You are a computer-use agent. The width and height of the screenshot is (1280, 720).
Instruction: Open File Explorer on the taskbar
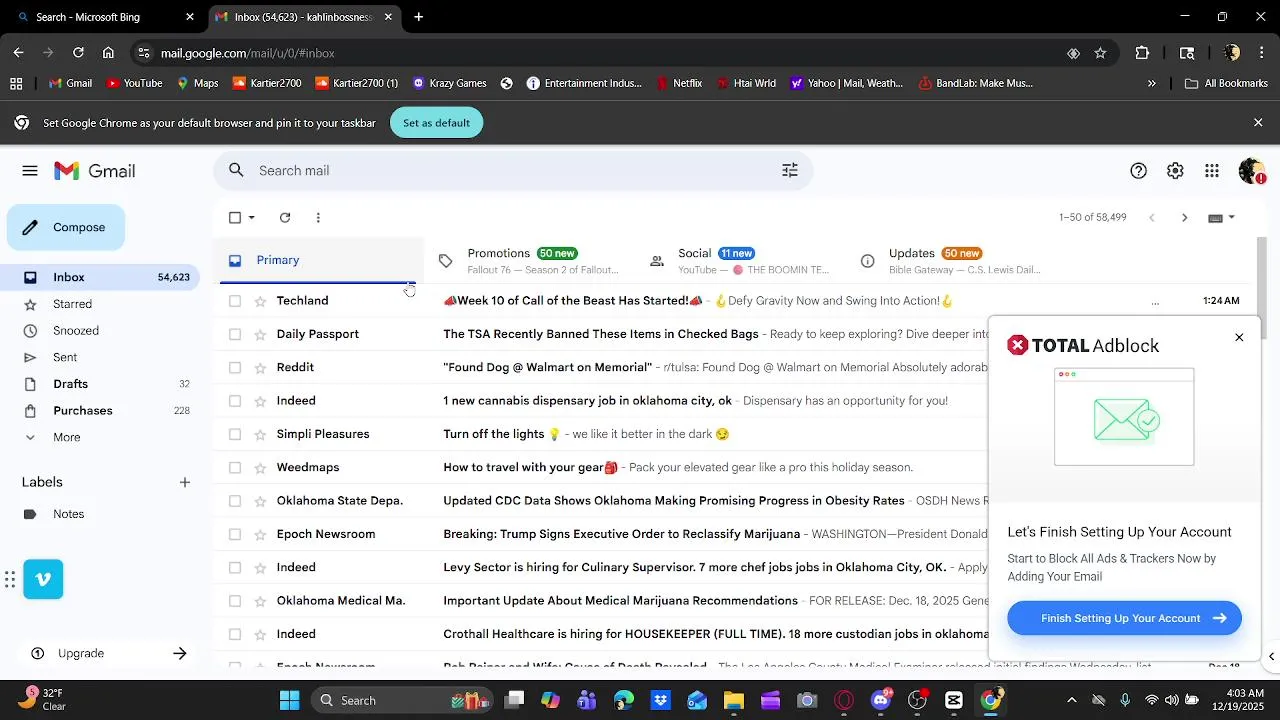click(733, 700)
